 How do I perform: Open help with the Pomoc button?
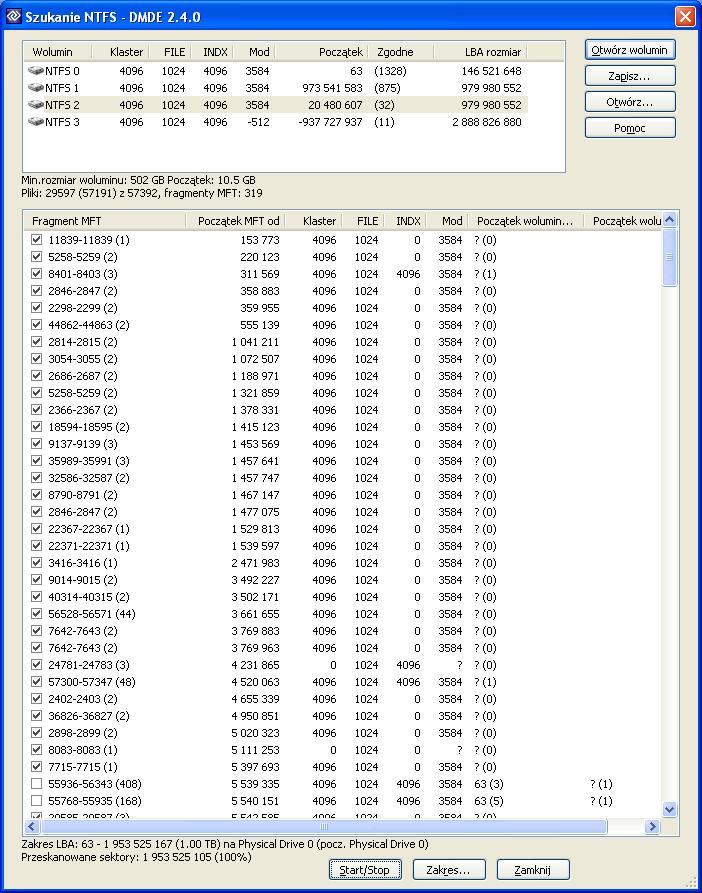tap(630, 128)
